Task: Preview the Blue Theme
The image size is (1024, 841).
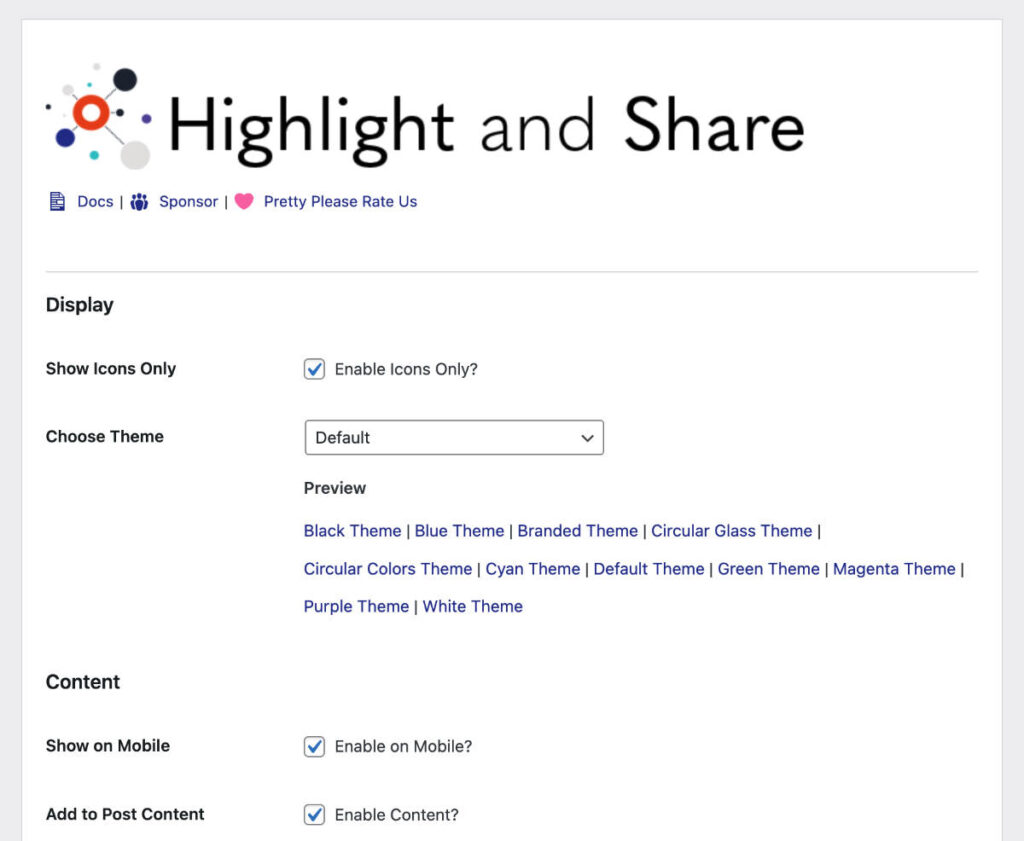Action: coord(459,531)
